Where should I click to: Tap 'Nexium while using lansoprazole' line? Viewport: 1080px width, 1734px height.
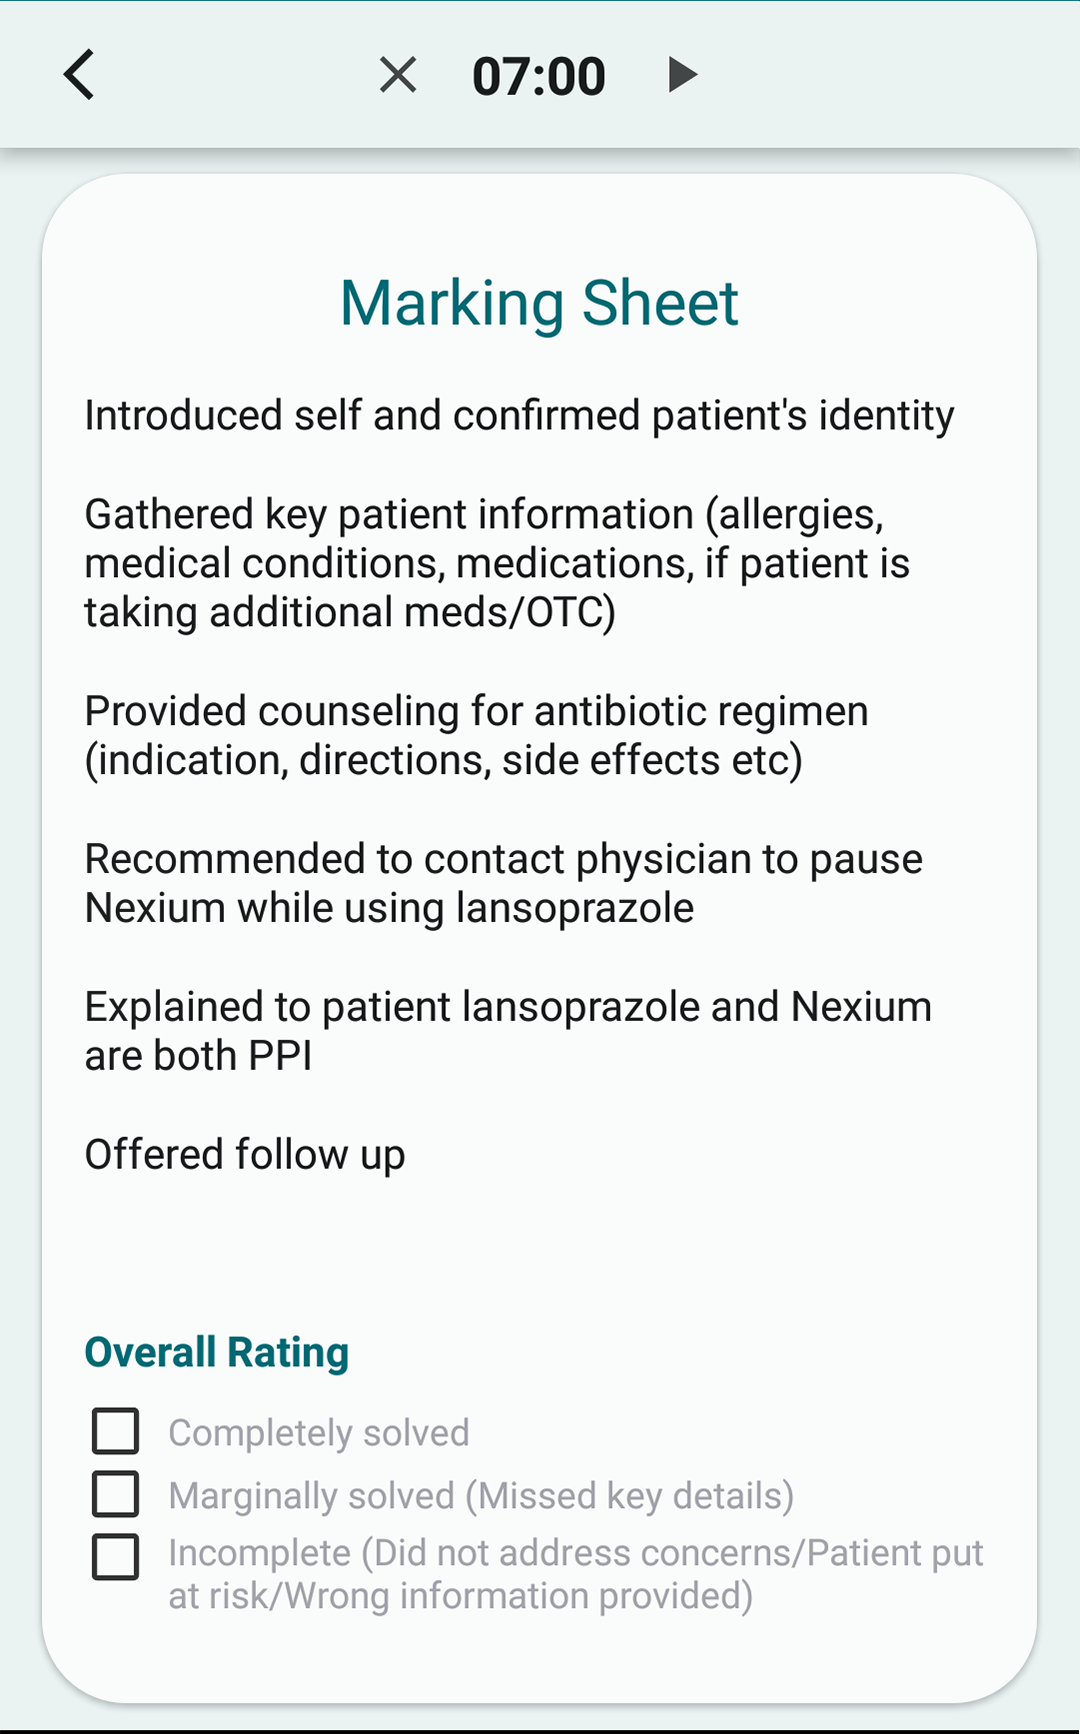(389, 909)
